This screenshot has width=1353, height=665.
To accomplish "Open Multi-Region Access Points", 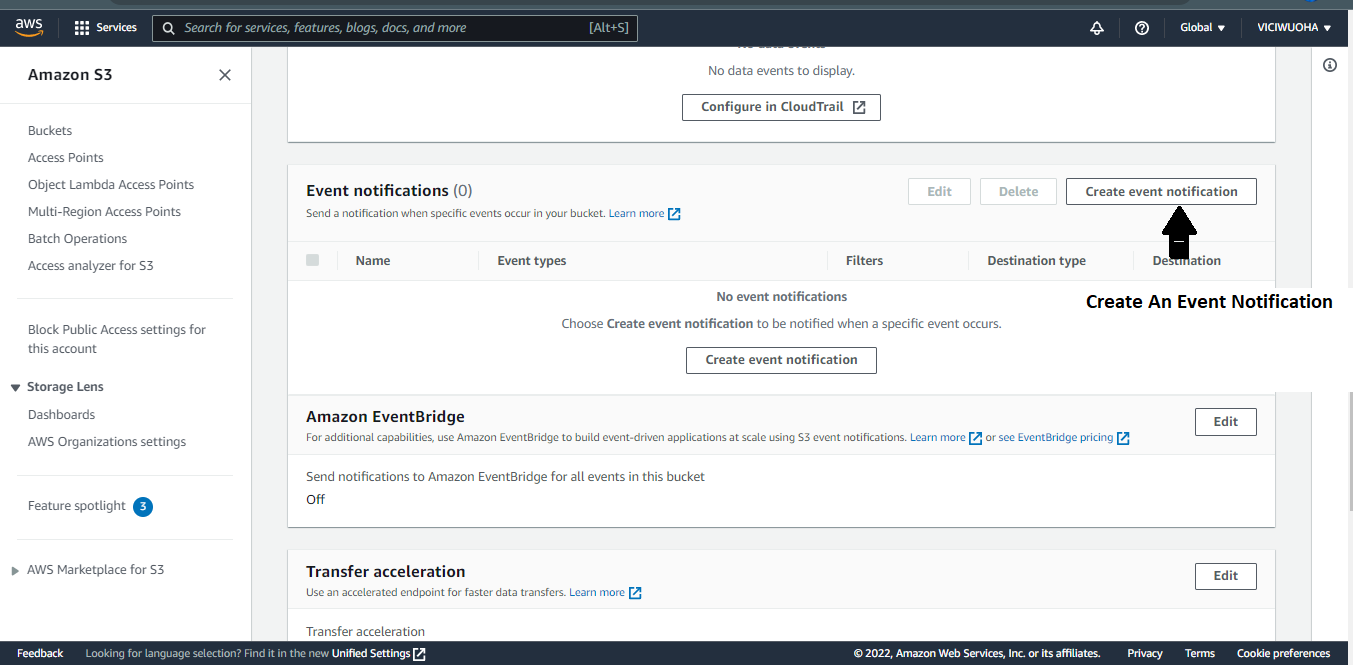I will (x=104, y=212).
